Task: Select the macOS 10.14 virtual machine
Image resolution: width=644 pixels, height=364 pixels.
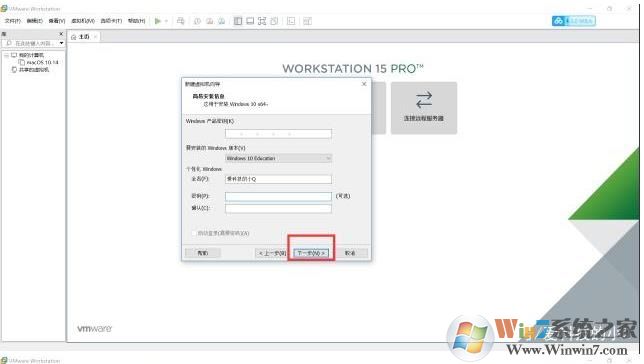Action: 42,62
